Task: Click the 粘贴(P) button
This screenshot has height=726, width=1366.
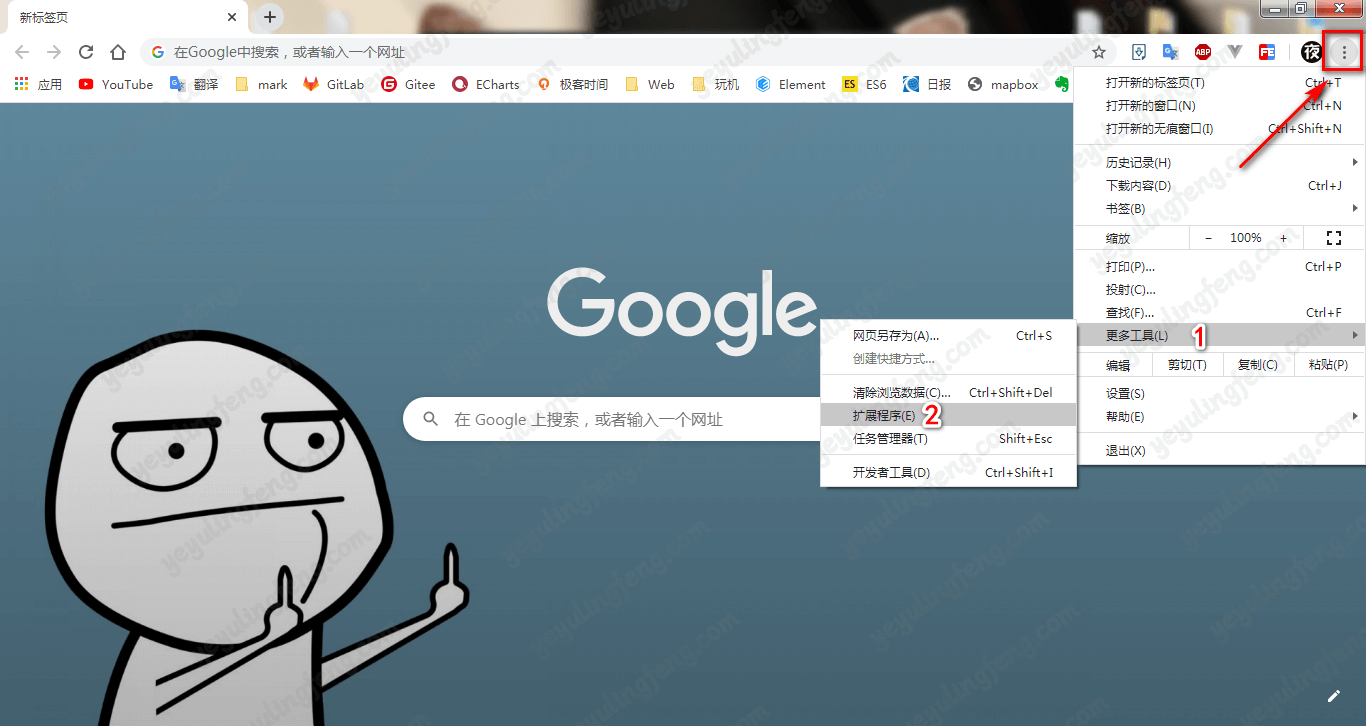Action: point(1328,365)
